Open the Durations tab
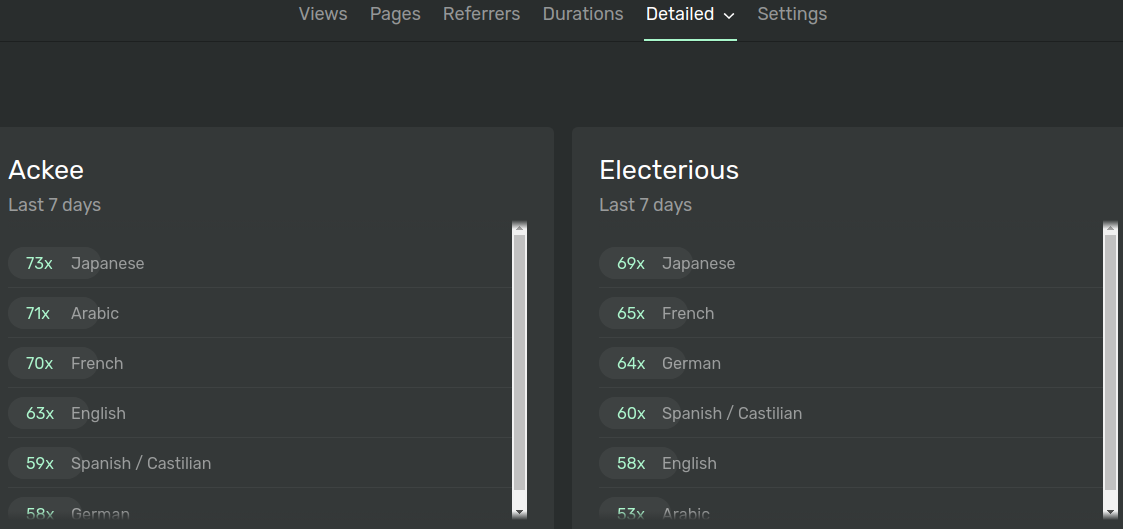Image resolution: width=1123 pixels, height=529 pixels. point(583,14)
